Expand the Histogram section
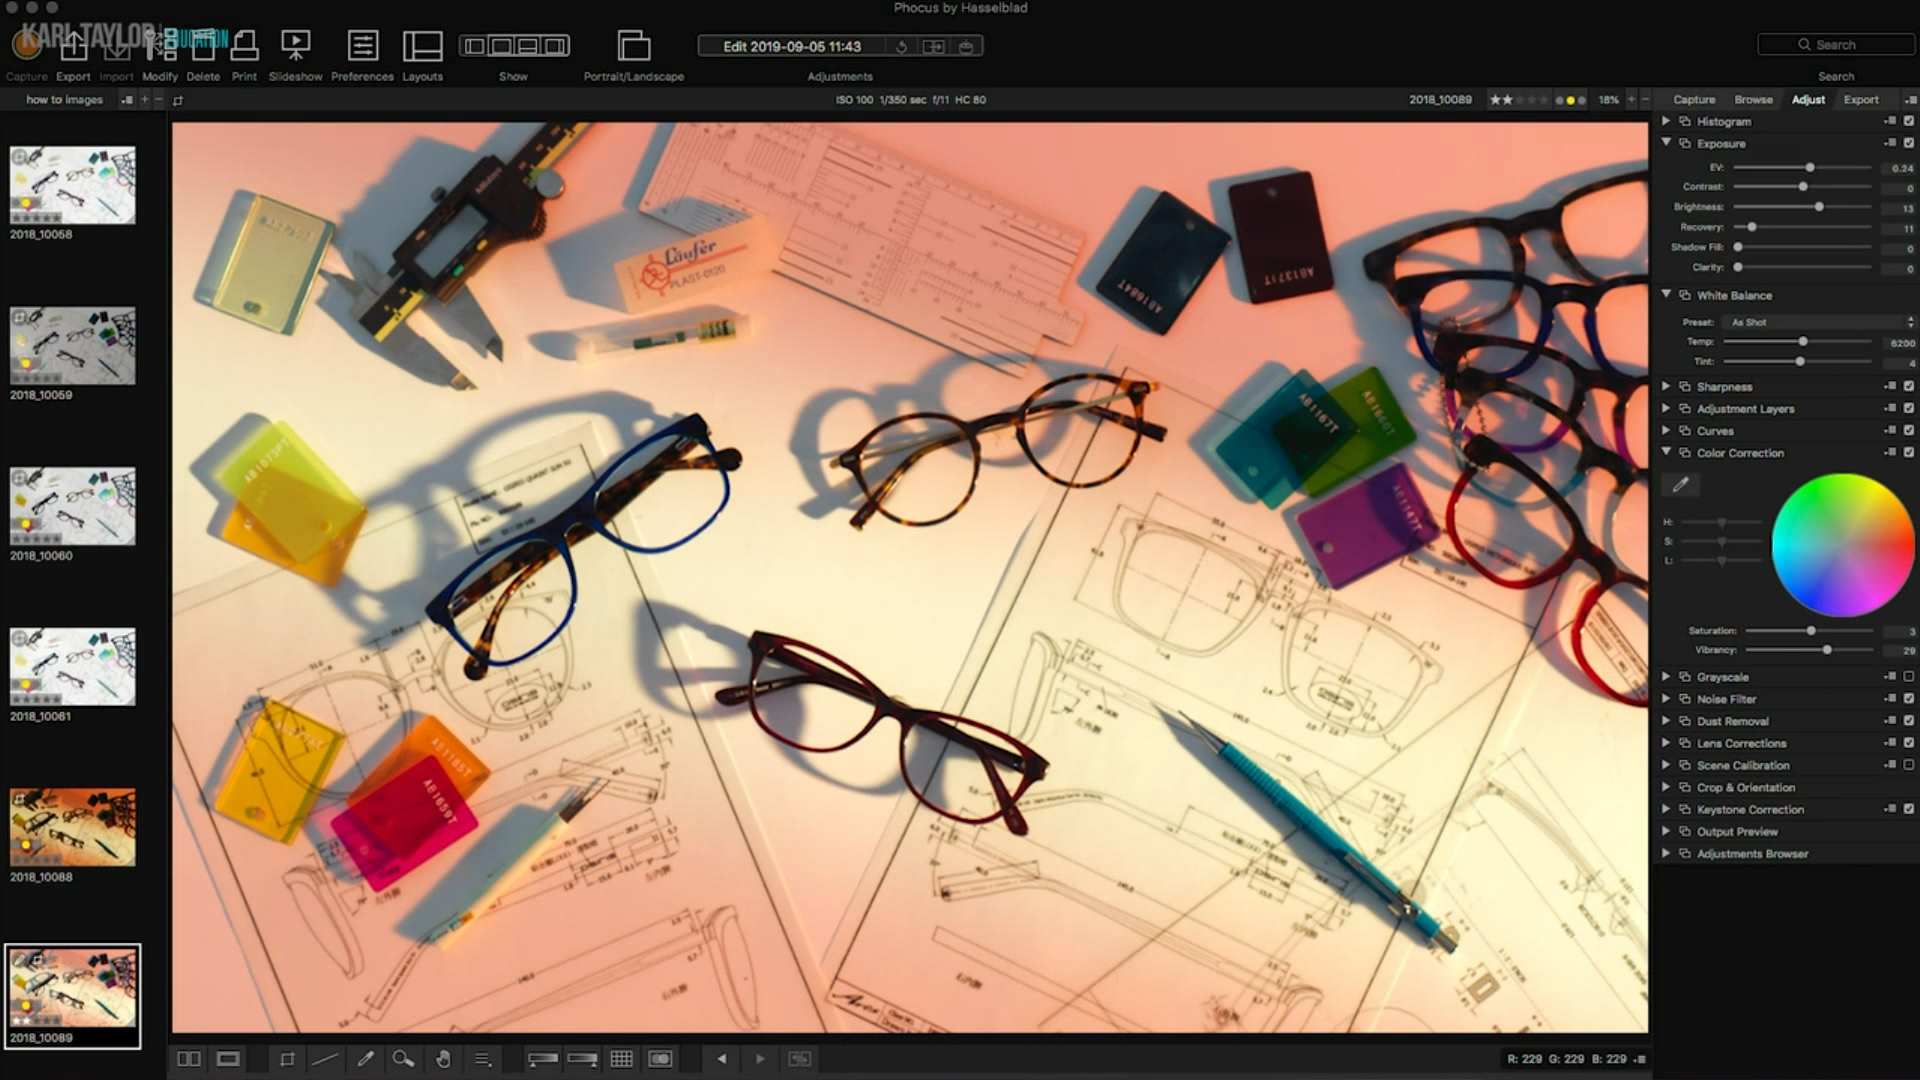The image size is (1920, 1080). (x=1666, y=121)
